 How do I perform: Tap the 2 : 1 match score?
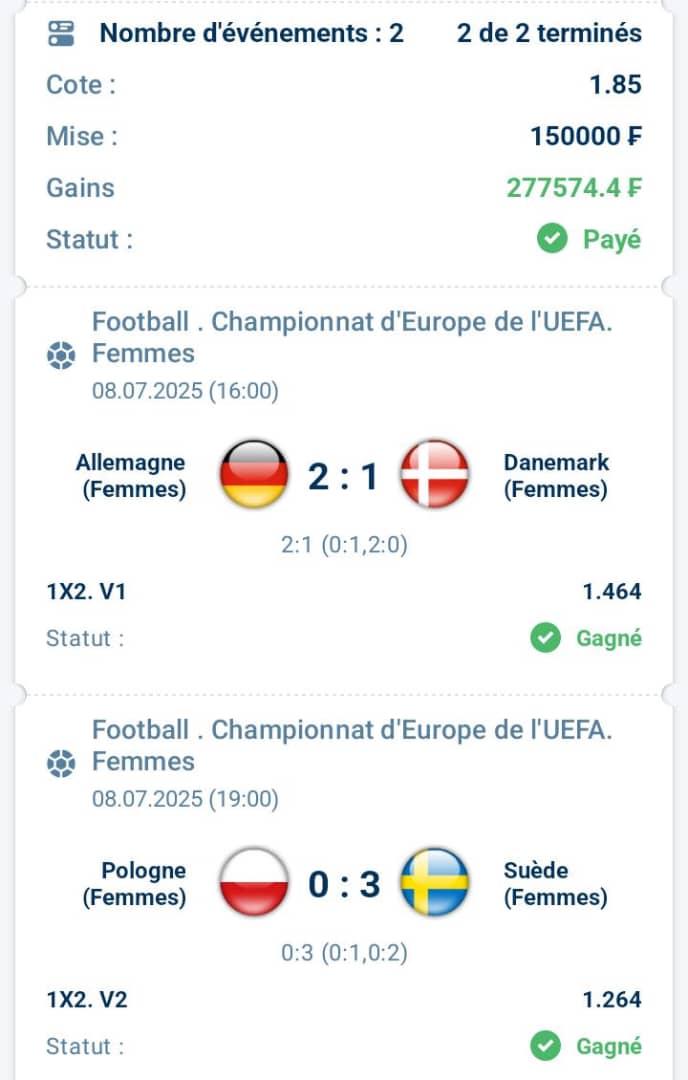point(344,476)
